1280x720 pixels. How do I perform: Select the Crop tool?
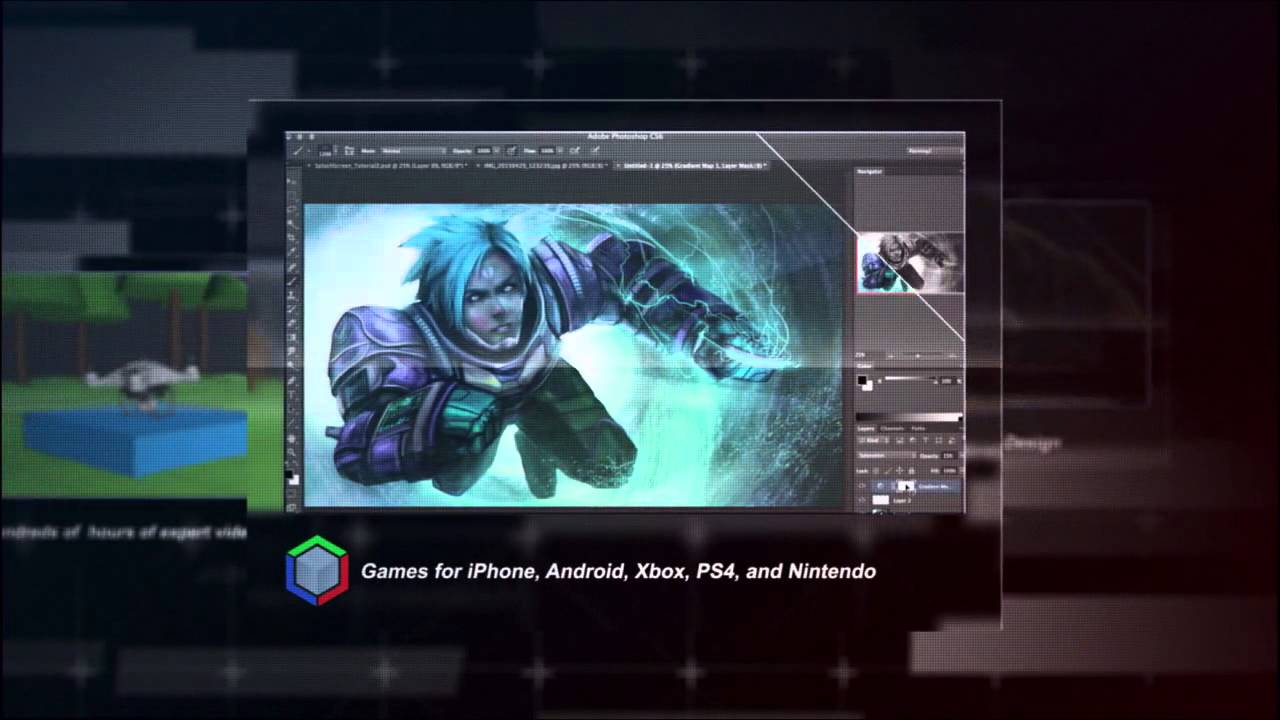291,238
